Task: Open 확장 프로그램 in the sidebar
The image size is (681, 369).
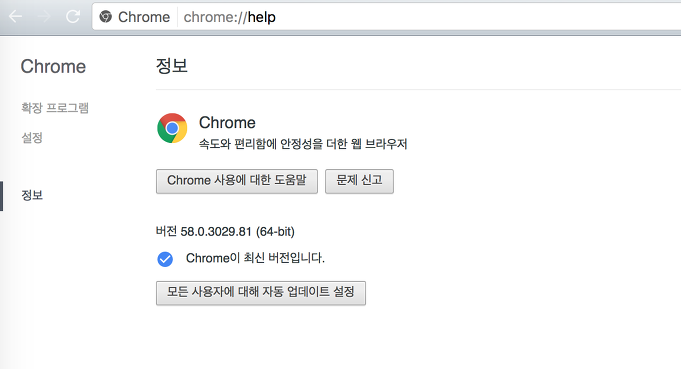Action: click(55, 108)
